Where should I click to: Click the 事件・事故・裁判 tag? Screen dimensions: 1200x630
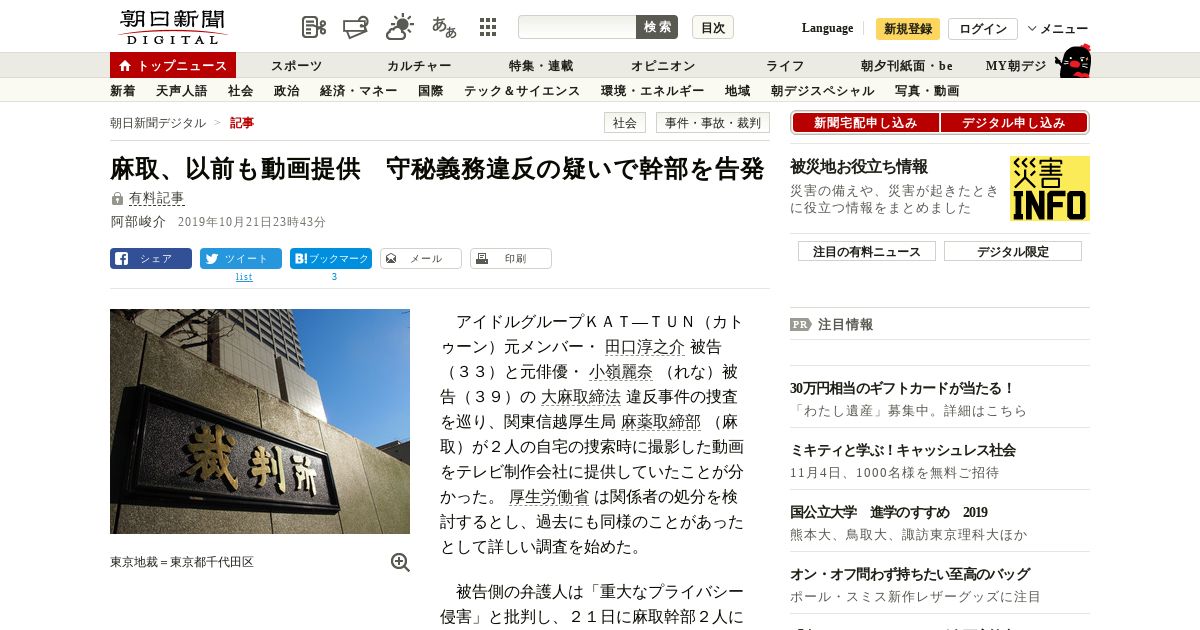(x=713, y=123)
